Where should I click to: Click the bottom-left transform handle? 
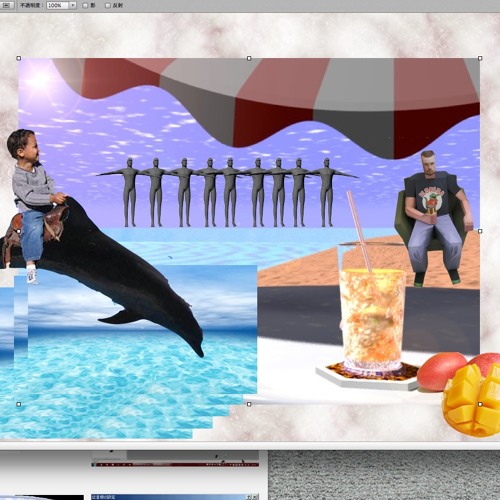click(x=19, y=404)
